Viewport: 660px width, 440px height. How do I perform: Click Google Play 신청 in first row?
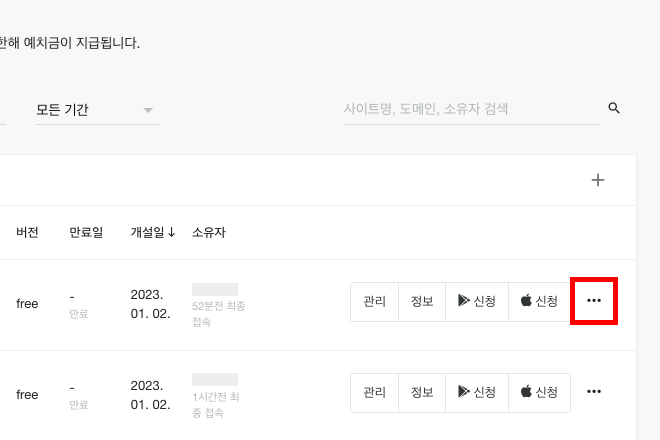477,302
